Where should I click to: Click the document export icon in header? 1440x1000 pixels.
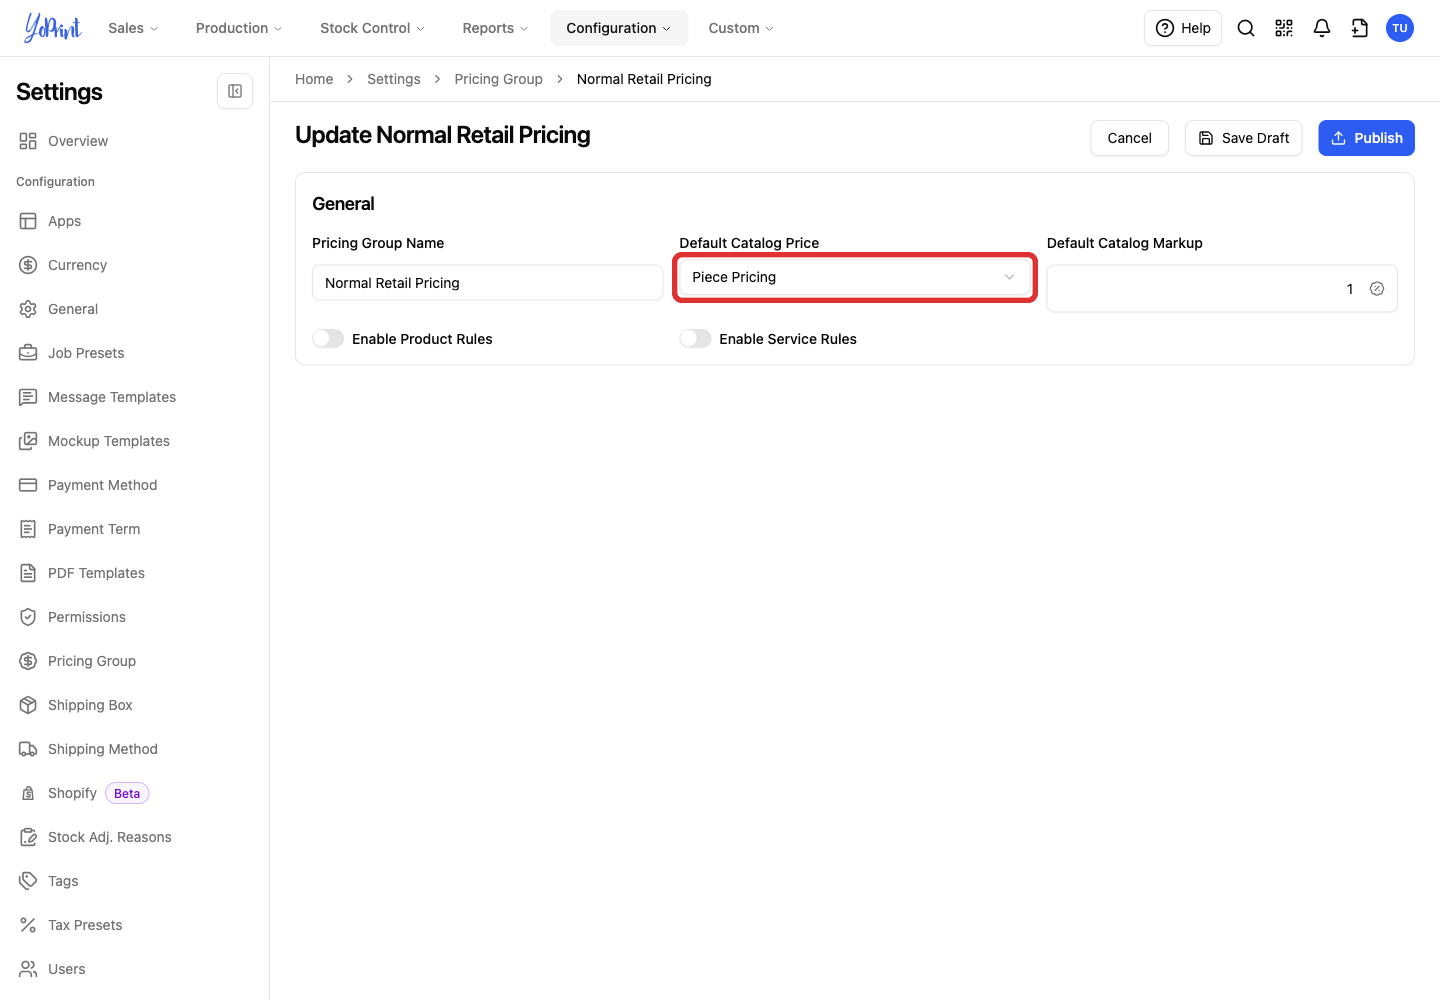coord(1360,28)
